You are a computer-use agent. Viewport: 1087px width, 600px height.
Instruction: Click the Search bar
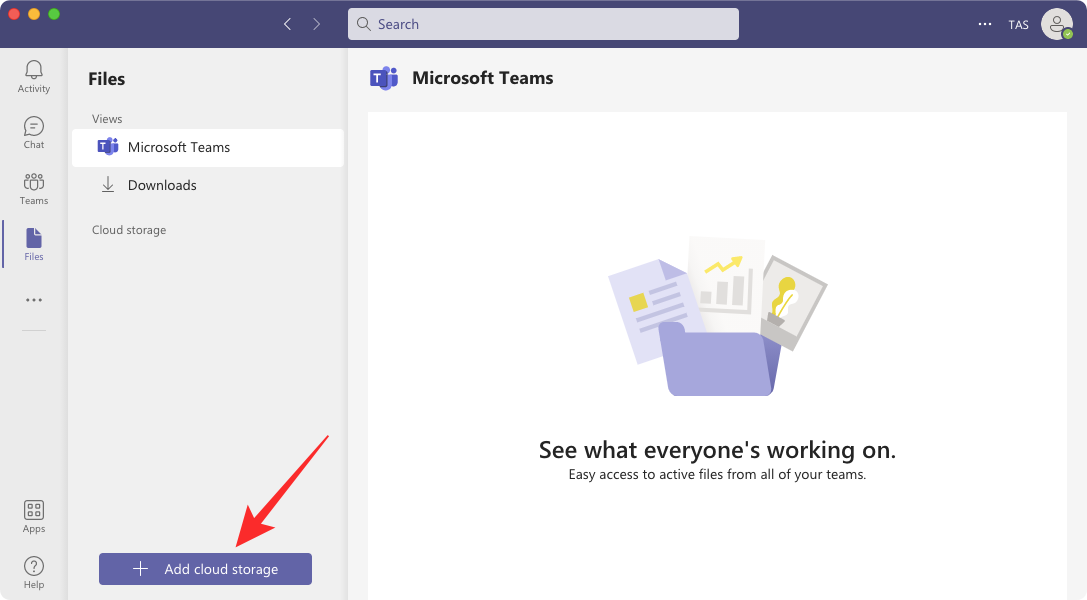pyautogui.click(x=543, y=23)
